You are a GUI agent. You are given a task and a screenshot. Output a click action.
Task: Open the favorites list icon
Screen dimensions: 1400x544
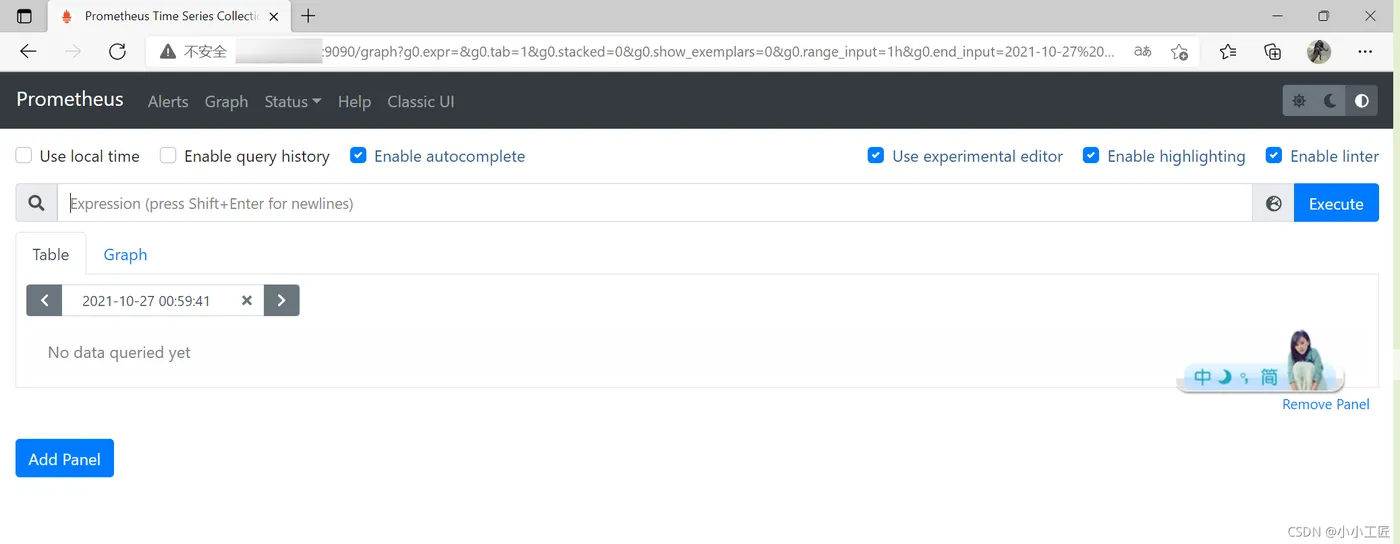tap(1228, 52)
